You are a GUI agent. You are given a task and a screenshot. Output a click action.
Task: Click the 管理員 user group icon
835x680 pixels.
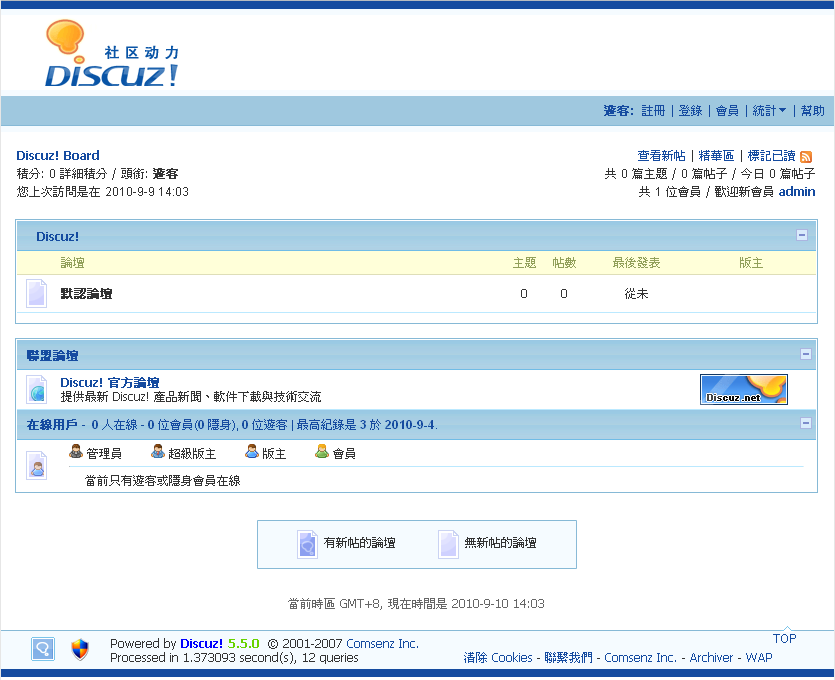coord(73,452)
